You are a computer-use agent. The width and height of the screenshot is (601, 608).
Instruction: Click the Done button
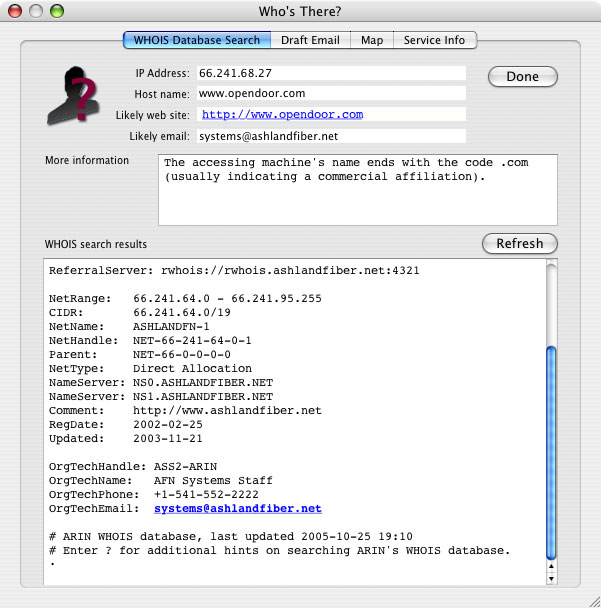(523, 76)
